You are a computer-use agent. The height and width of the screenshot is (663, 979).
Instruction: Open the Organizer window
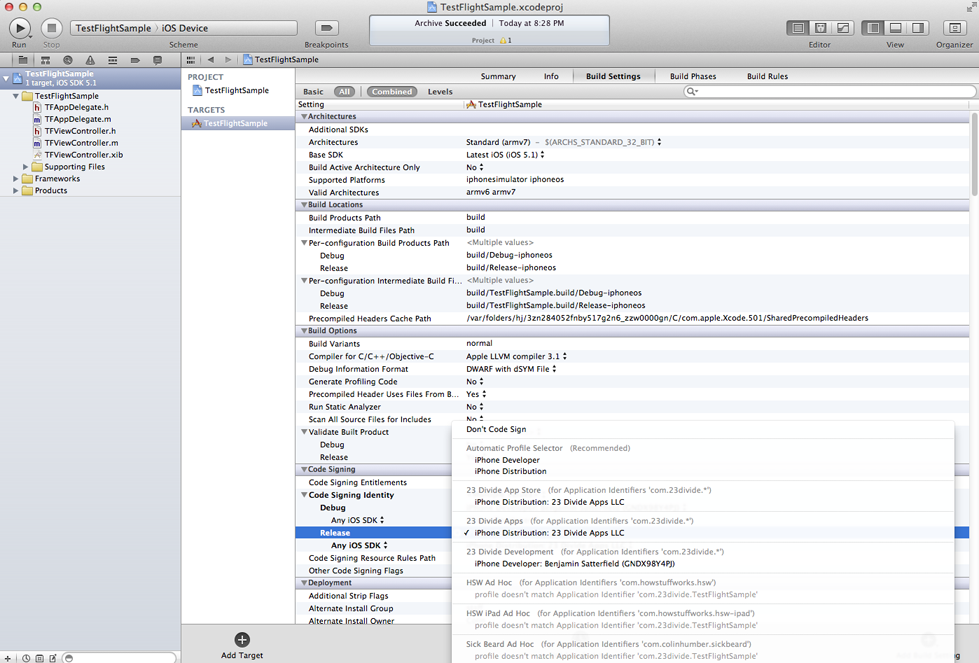coord(954,28)
